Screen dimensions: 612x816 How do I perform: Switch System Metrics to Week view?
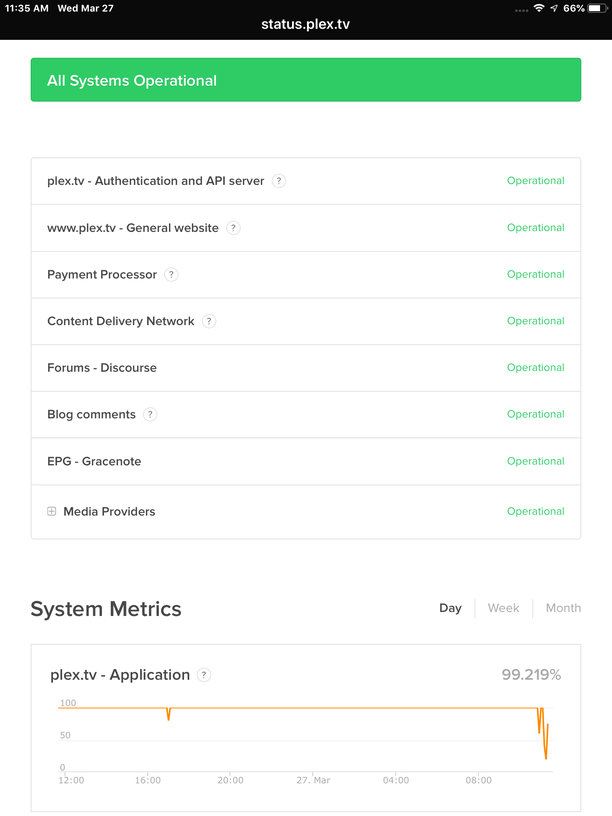point(503,608)
